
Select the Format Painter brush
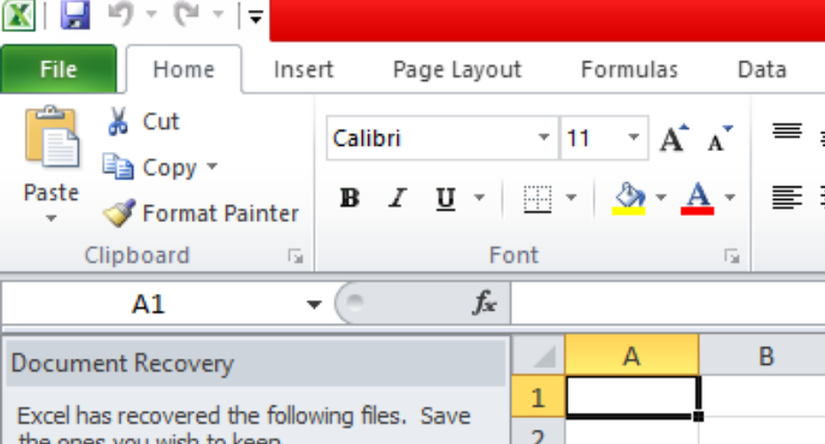(119, 213)
